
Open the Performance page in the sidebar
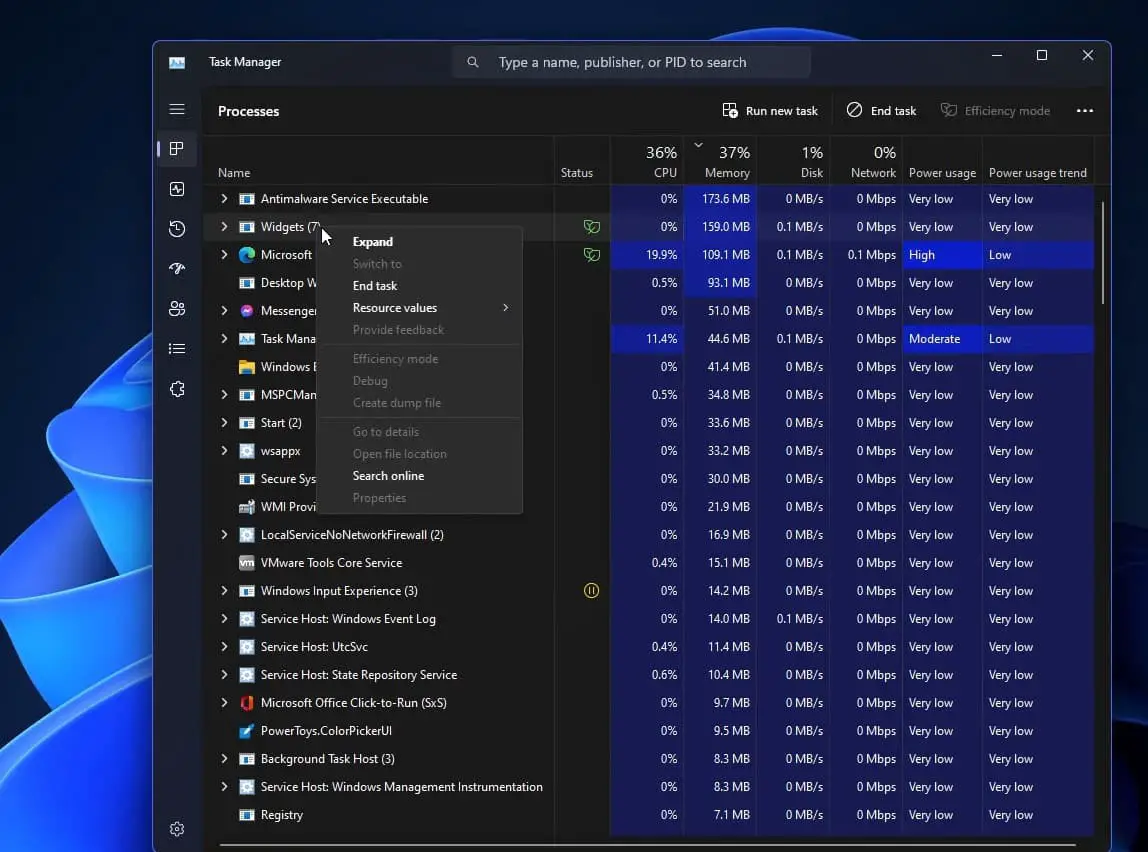pos(177,189)
